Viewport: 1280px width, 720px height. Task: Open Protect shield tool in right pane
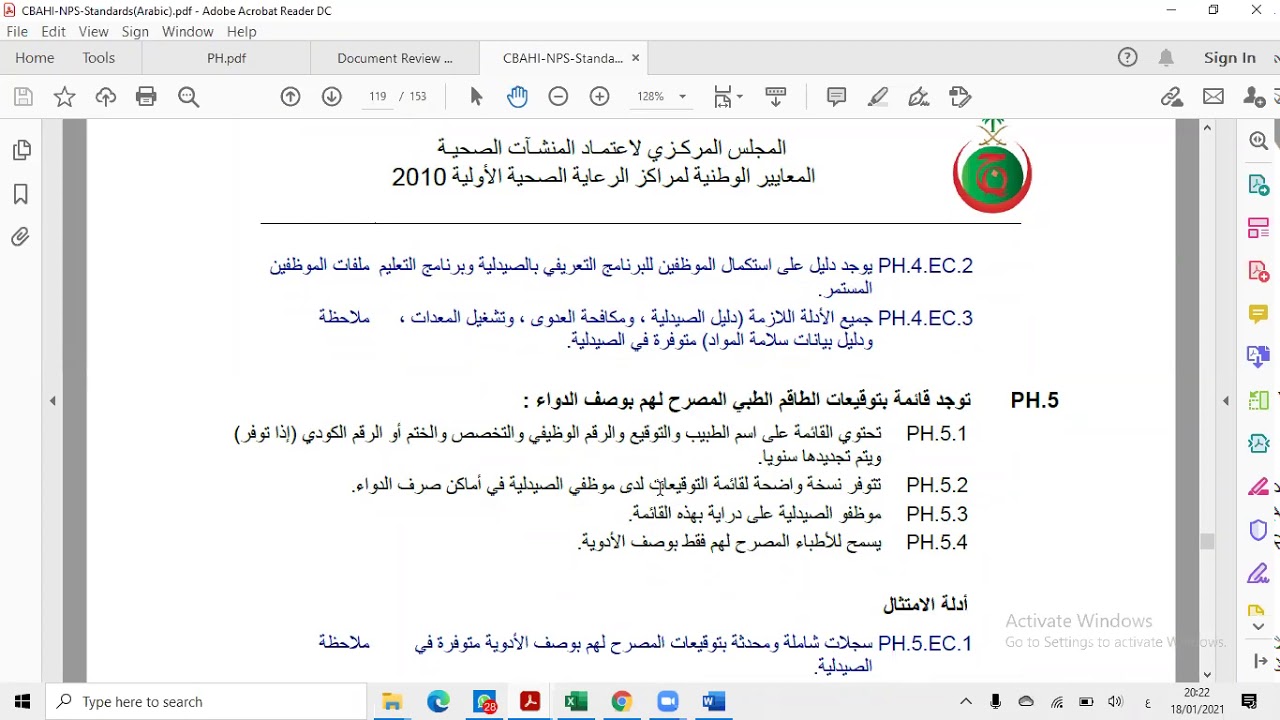click(1259, 530)
